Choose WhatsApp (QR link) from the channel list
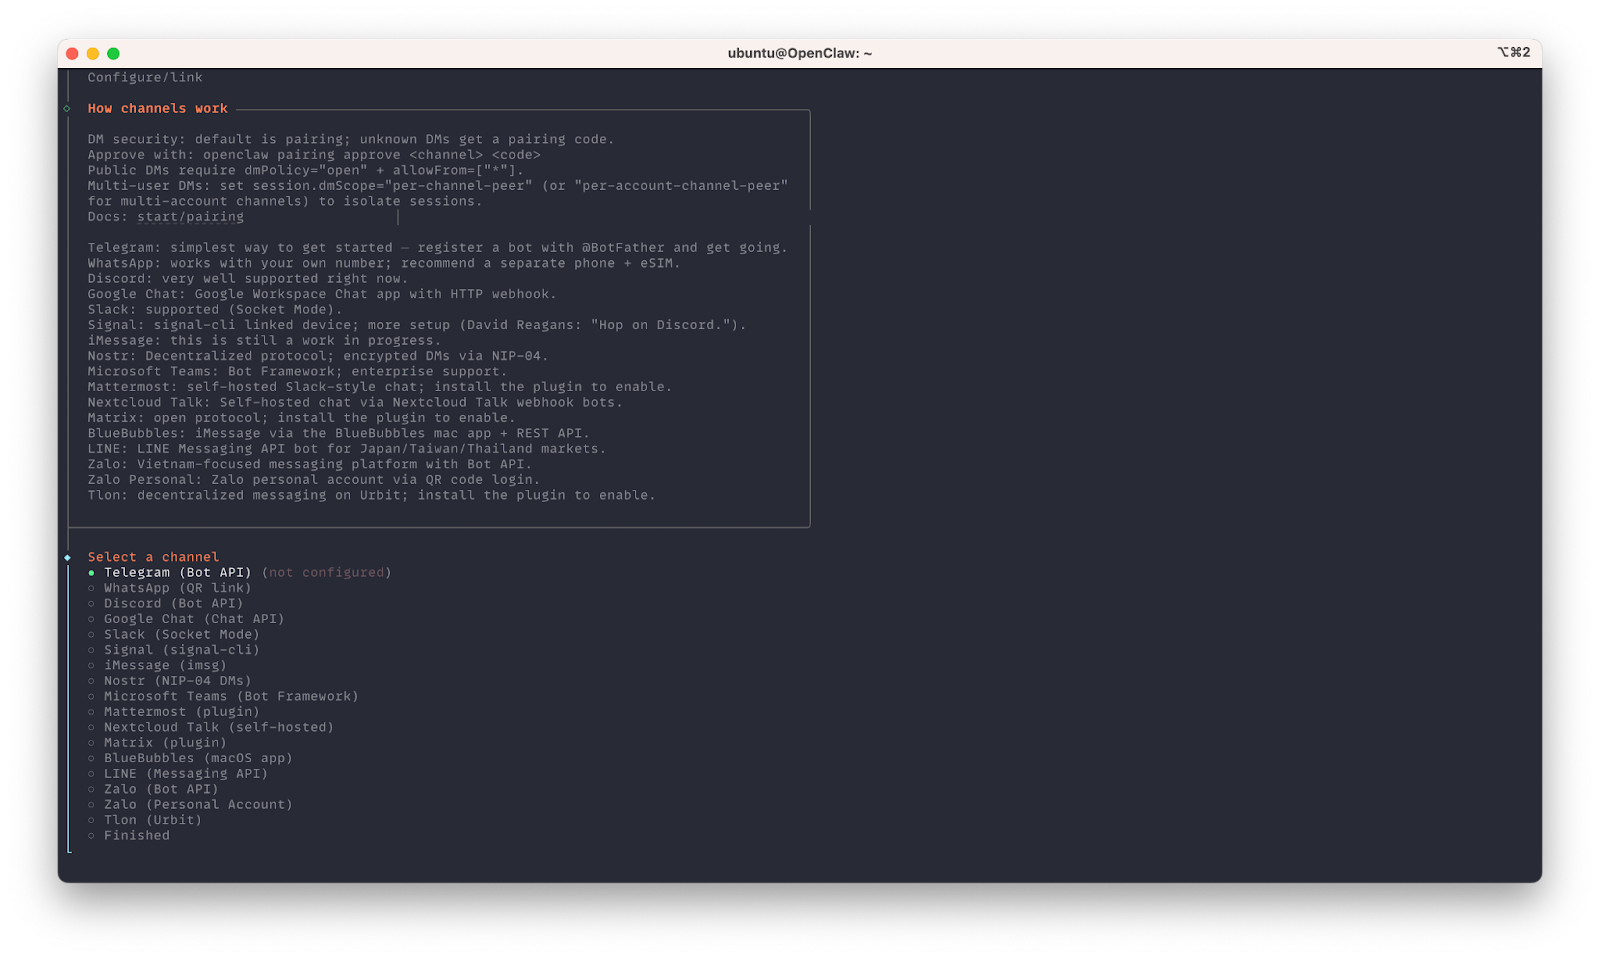This screenshot has height=959, width=1600. click(177, 587)
